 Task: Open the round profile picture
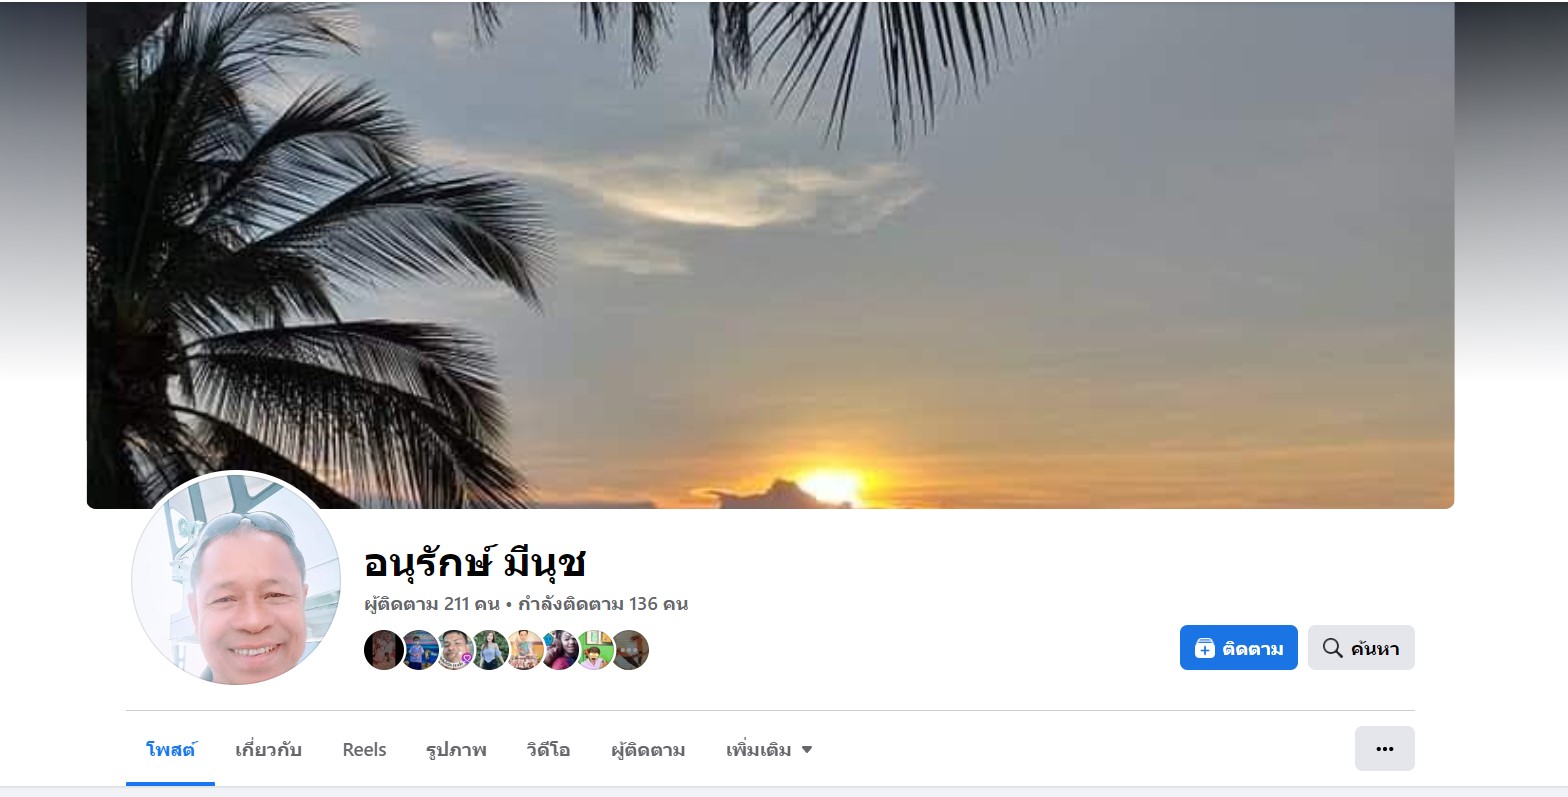point(236,578)
